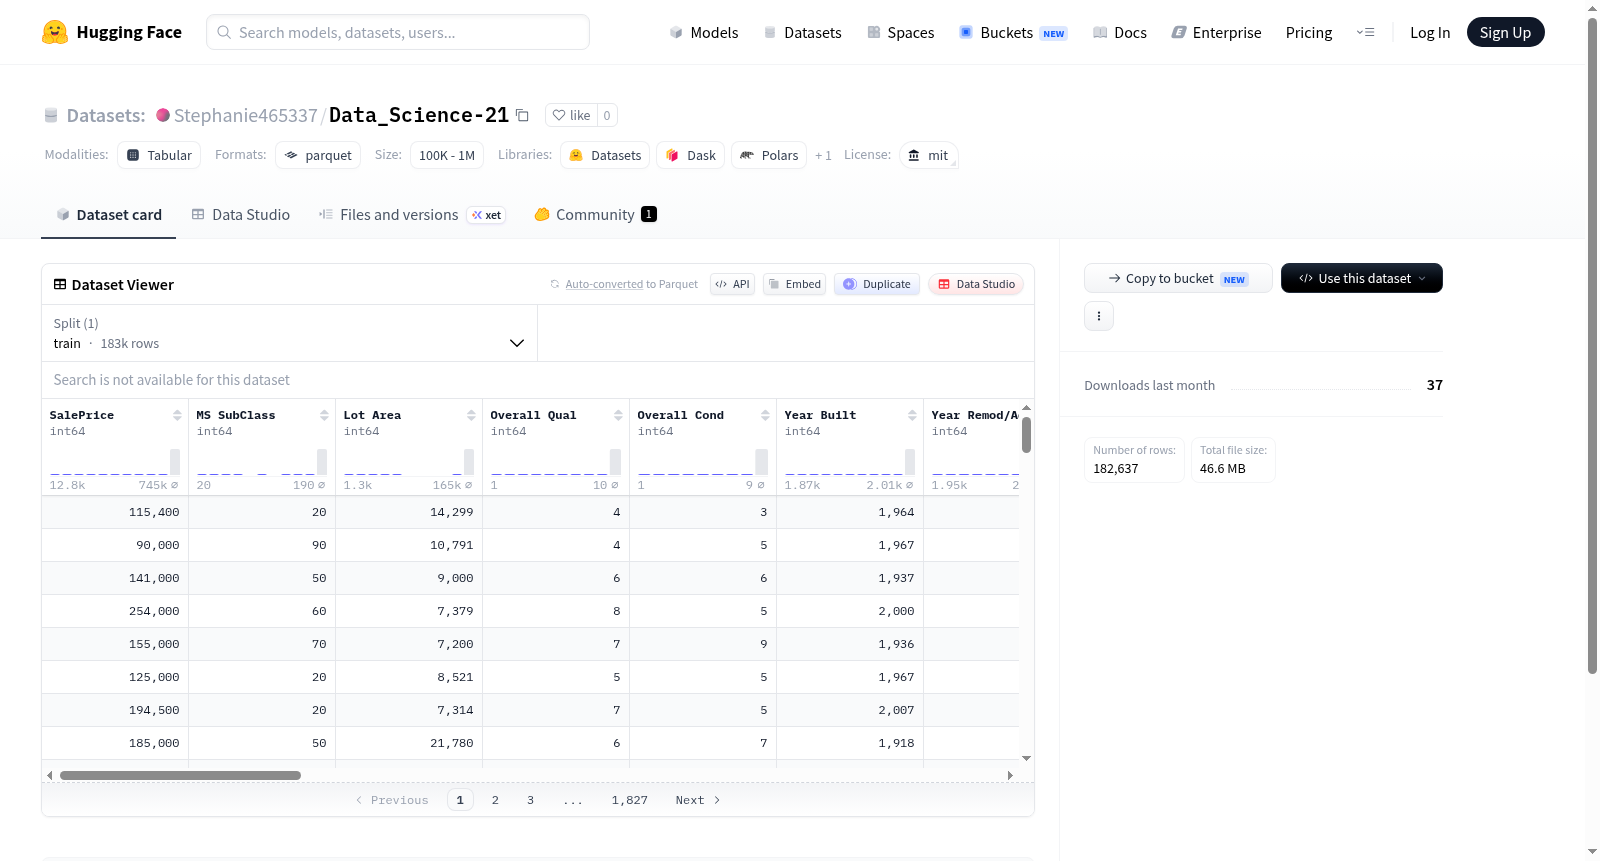Open Data Studio from the viewer header
Screen dimensions: 1600x861
click(976, 284)
